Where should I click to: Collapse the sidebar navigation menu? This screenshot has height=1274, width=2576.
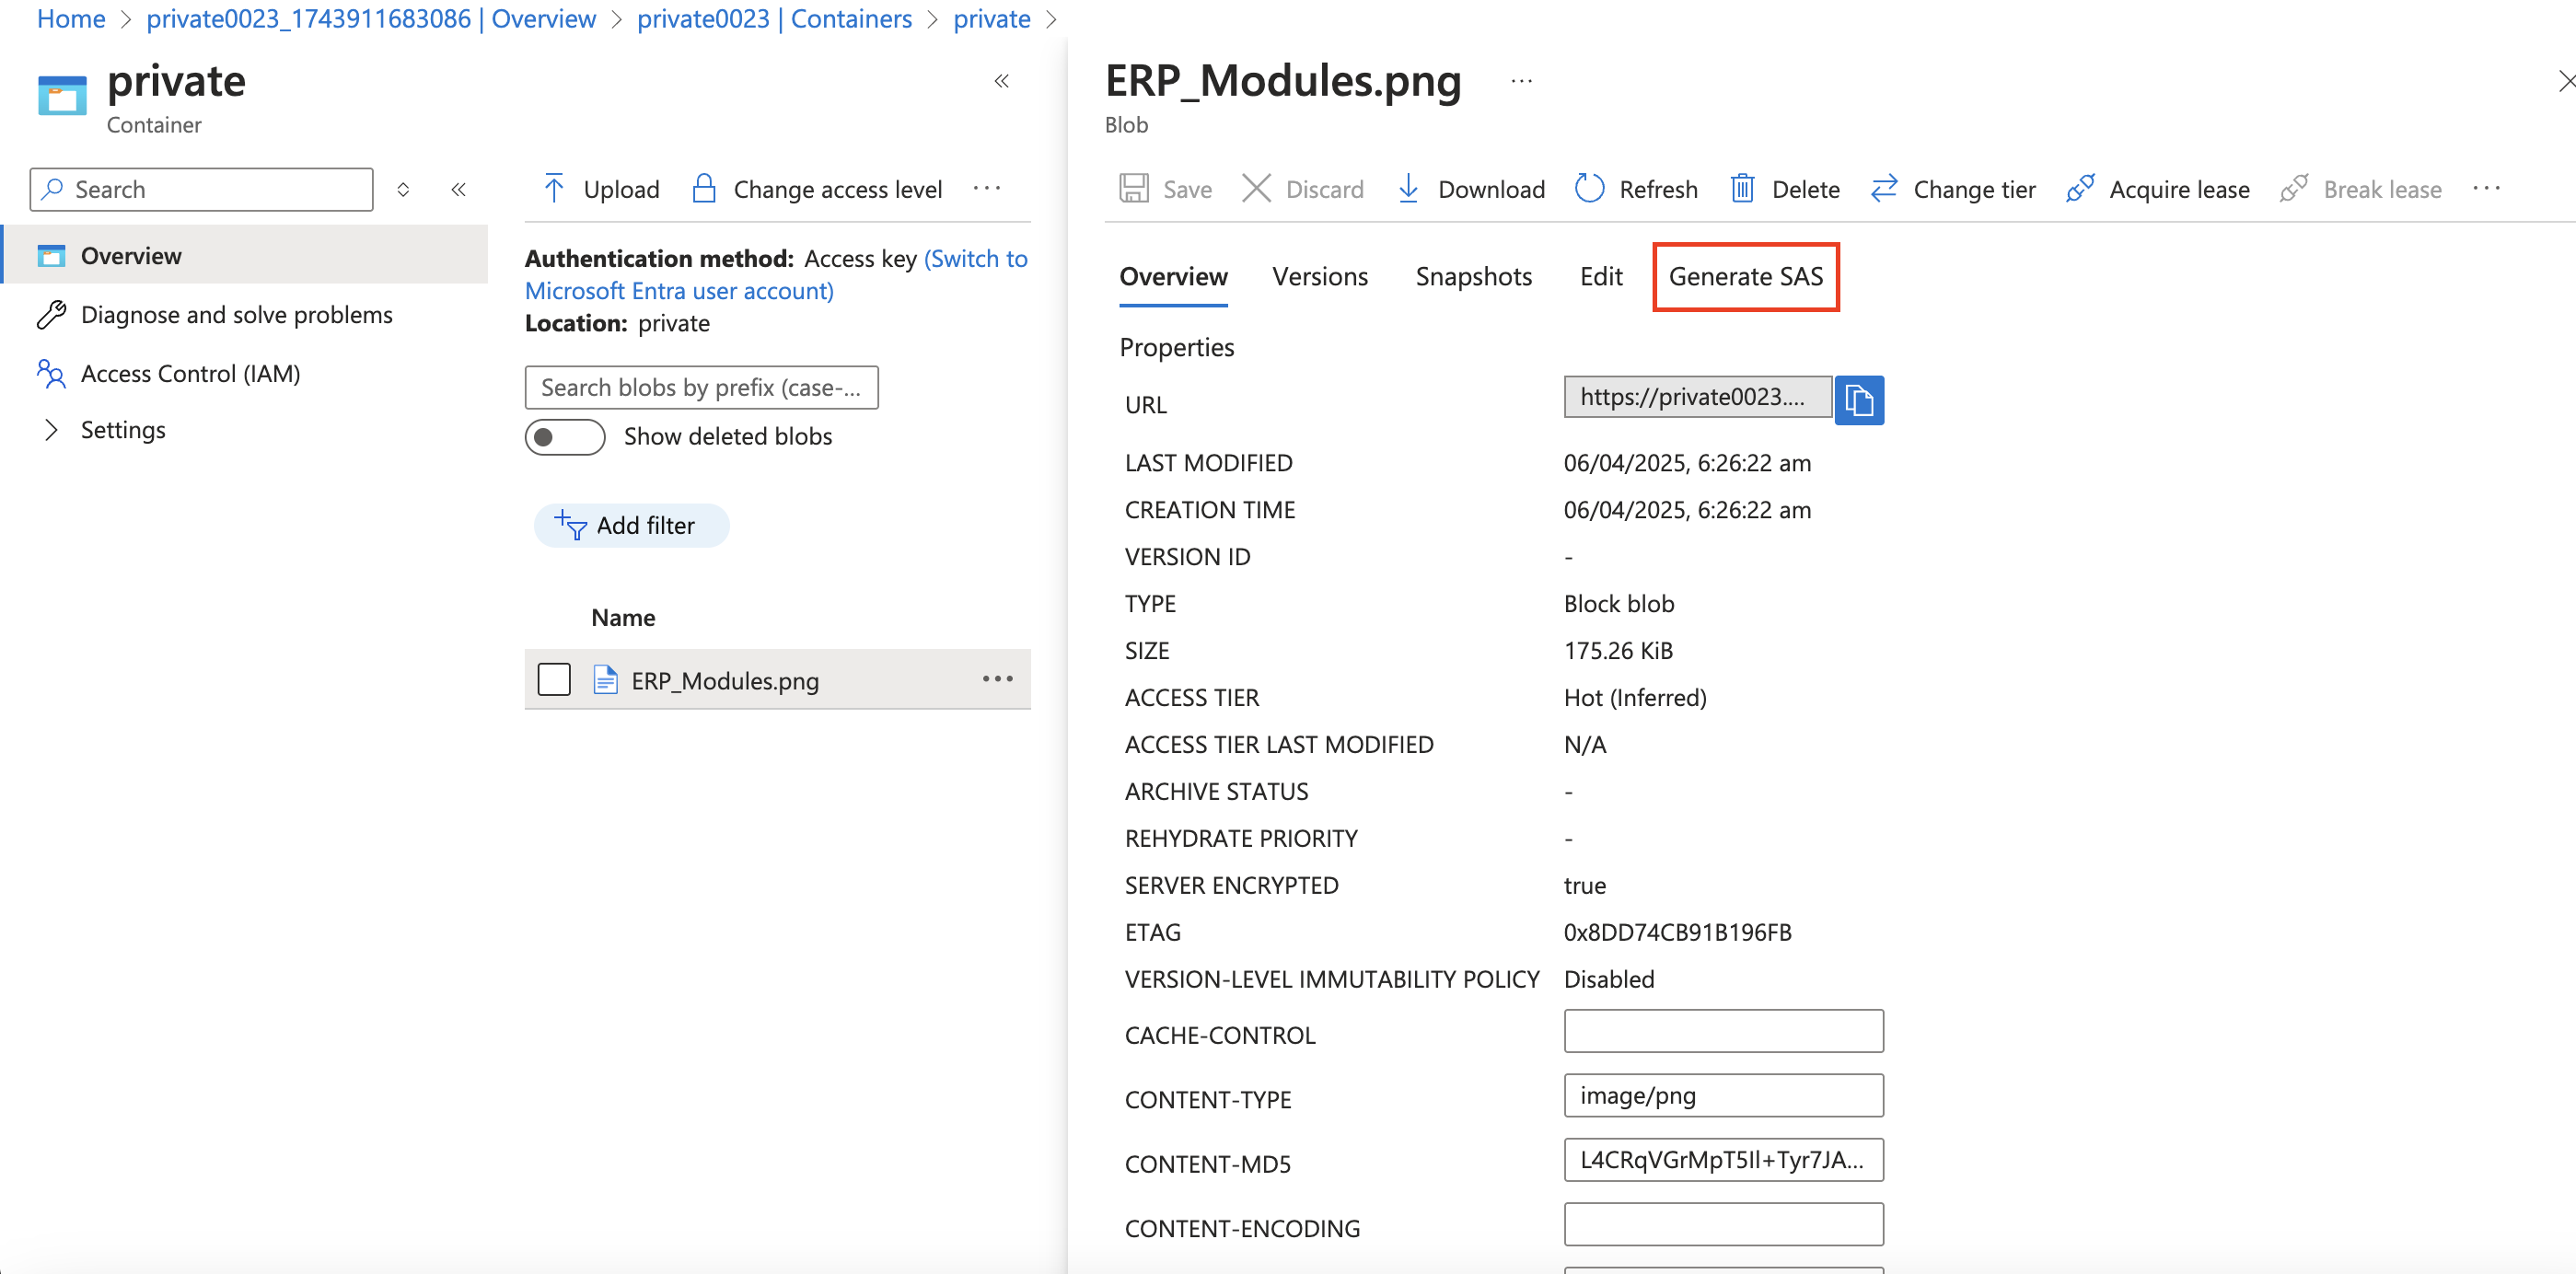coord(458,189)
